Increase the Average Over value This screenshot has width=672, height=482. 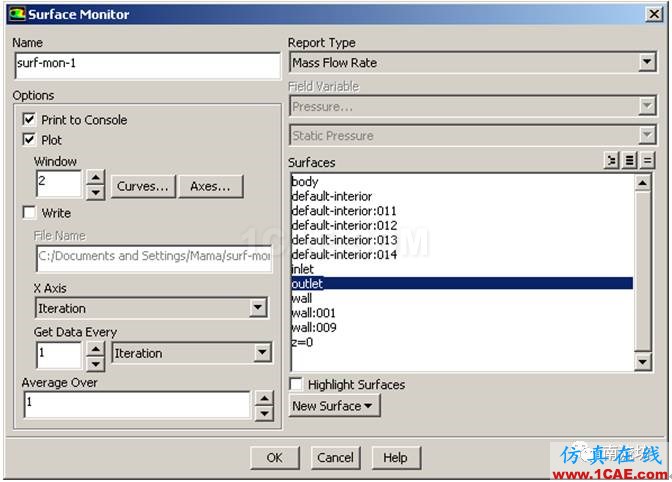(264, 398)
